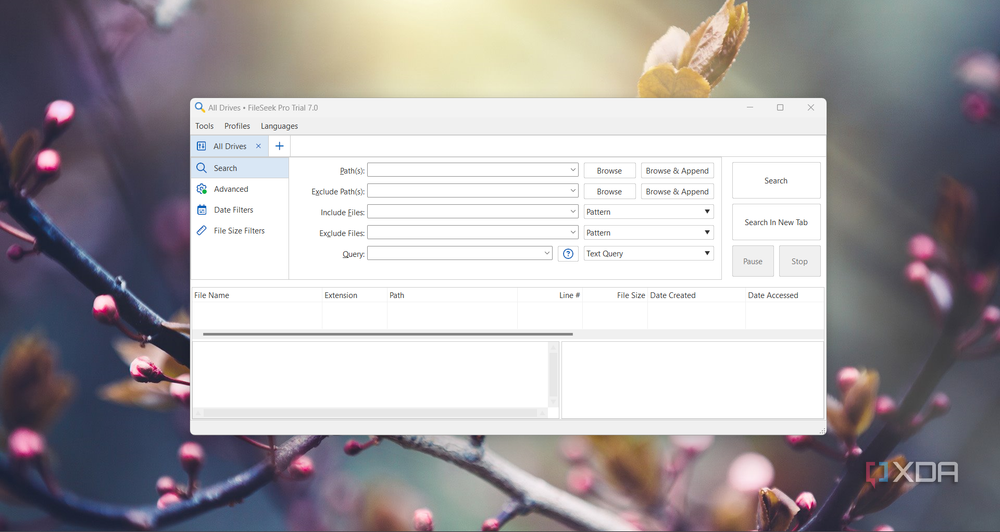The width and height of the screenshot is (1000, 532).
Task: Open the Tools menu
Action: pos(204,126)
